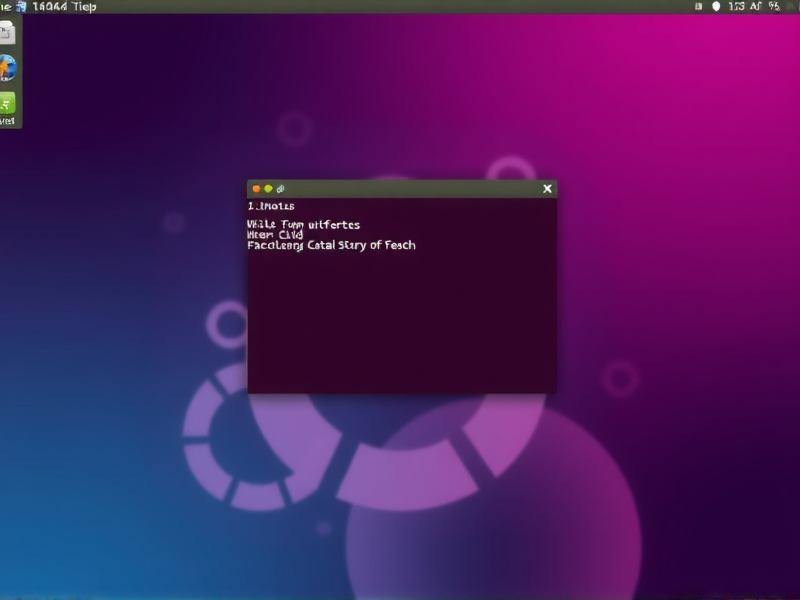Open the Home folder desktop icon
Image resolution: width=800 pixels, height=600 pixels.
pos(7,33)
